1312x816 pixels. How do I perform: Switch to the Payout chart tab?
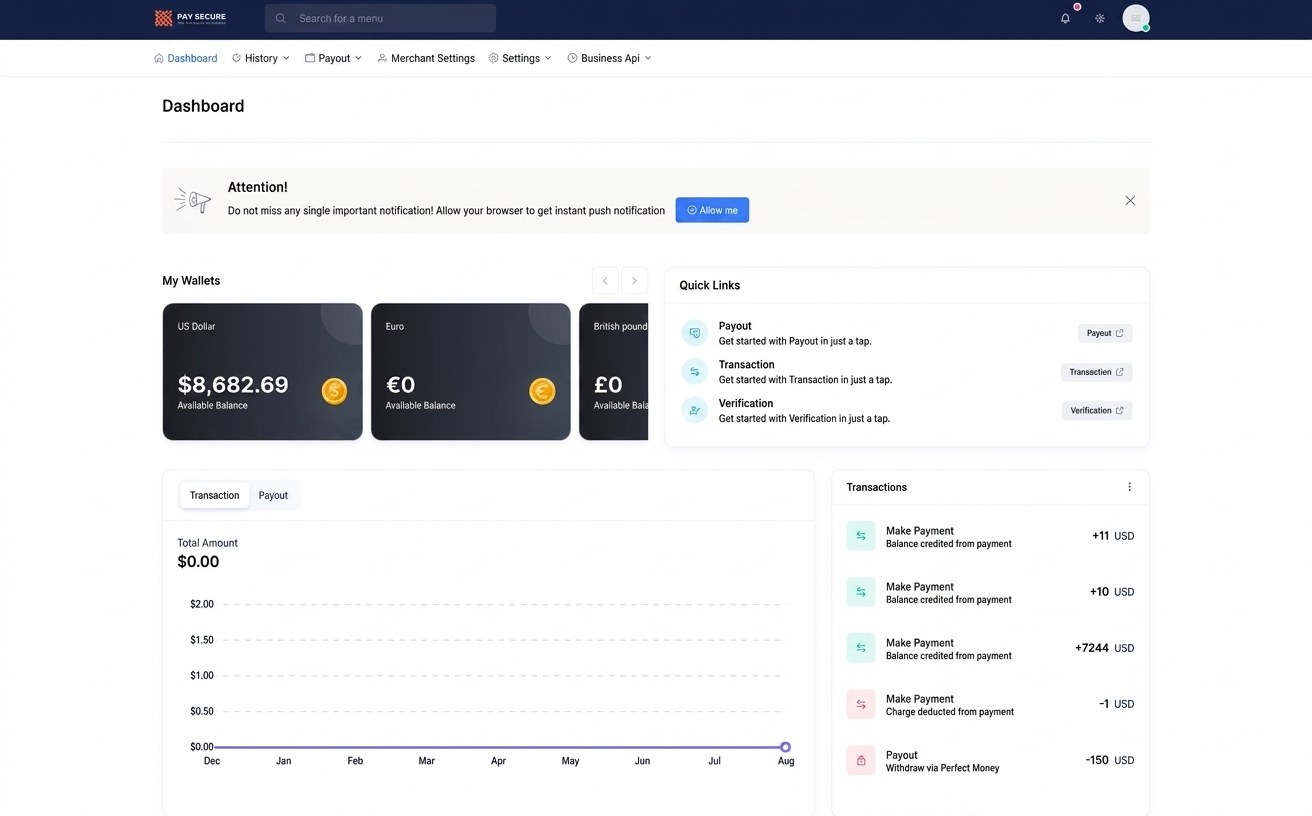pyautogui.click(x=273, y=495)
